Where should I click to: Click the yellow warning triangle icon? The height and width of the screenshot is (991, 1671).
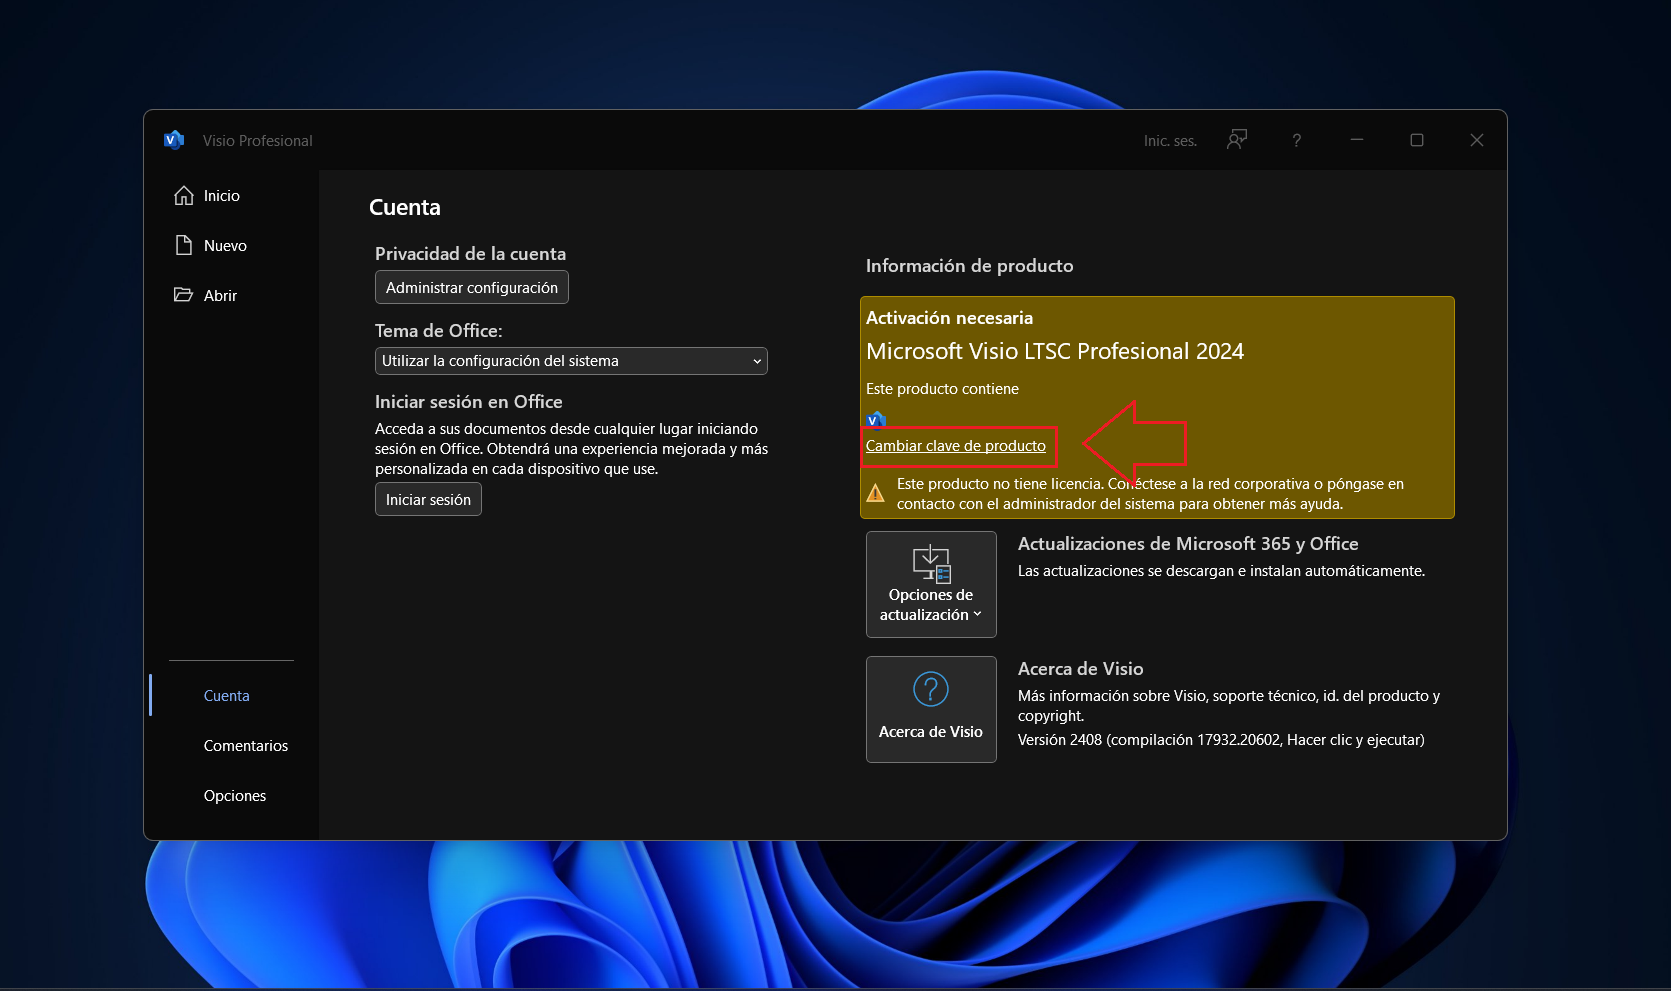[876, 493]
